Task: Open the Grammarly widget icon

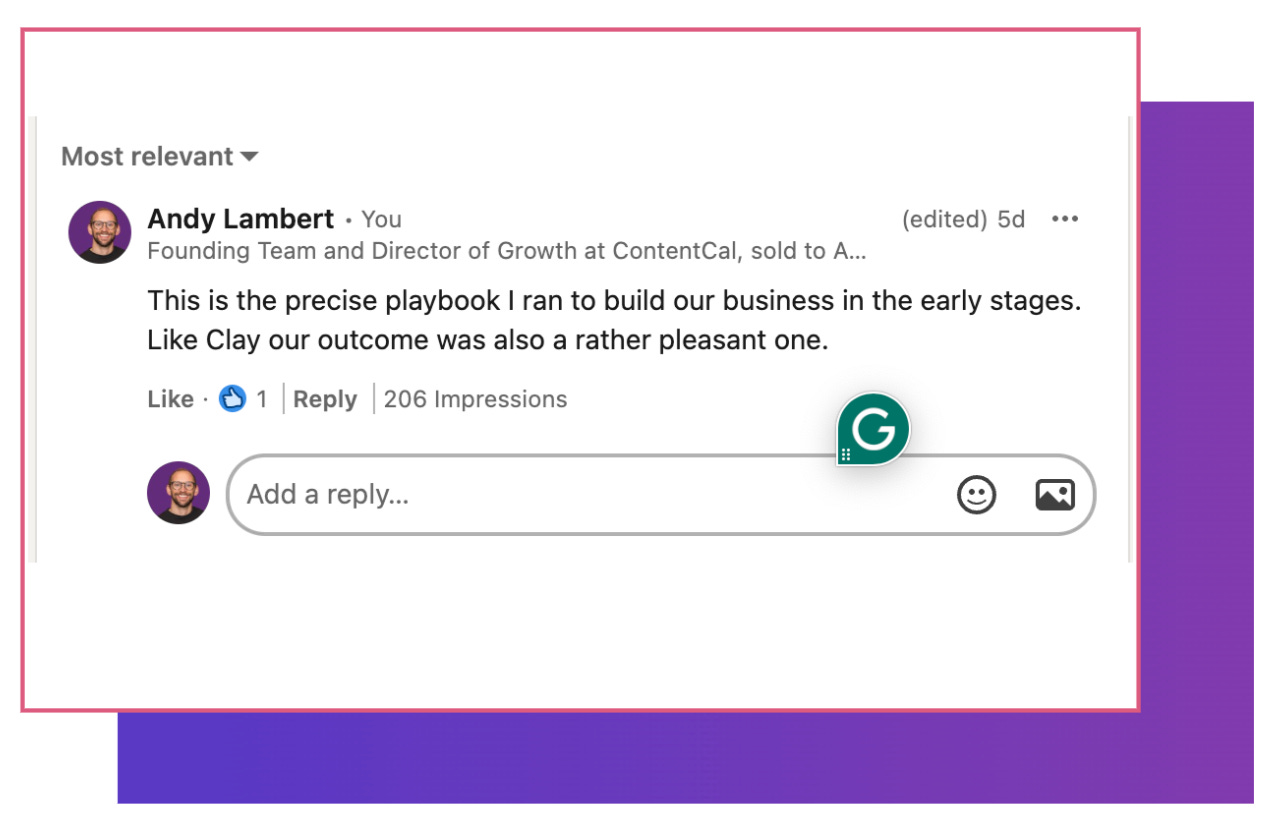Action: pyautogui.click(x=874, y=429)
